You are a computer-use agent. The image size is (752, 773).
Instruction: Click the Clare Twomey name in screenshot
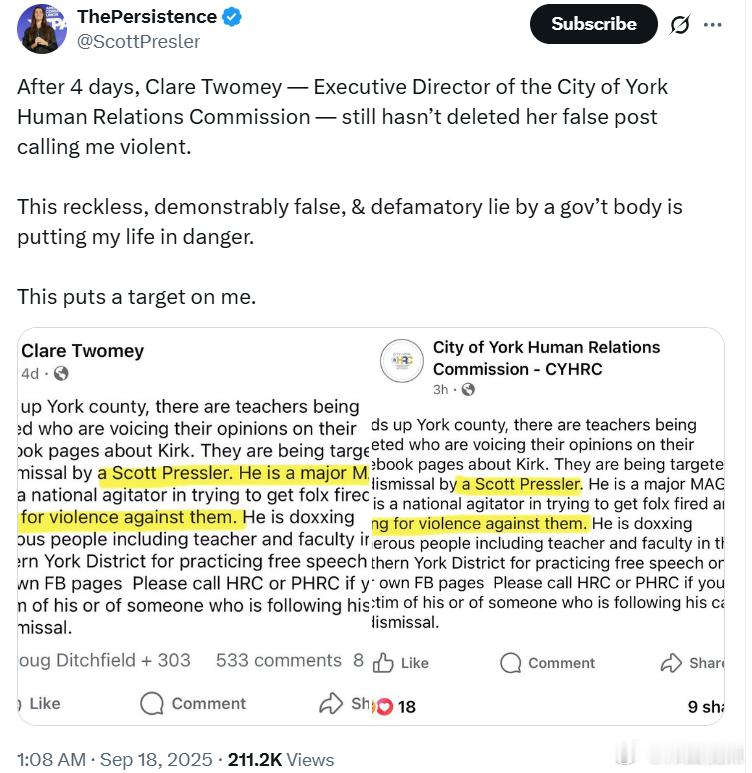coord(83,351)
